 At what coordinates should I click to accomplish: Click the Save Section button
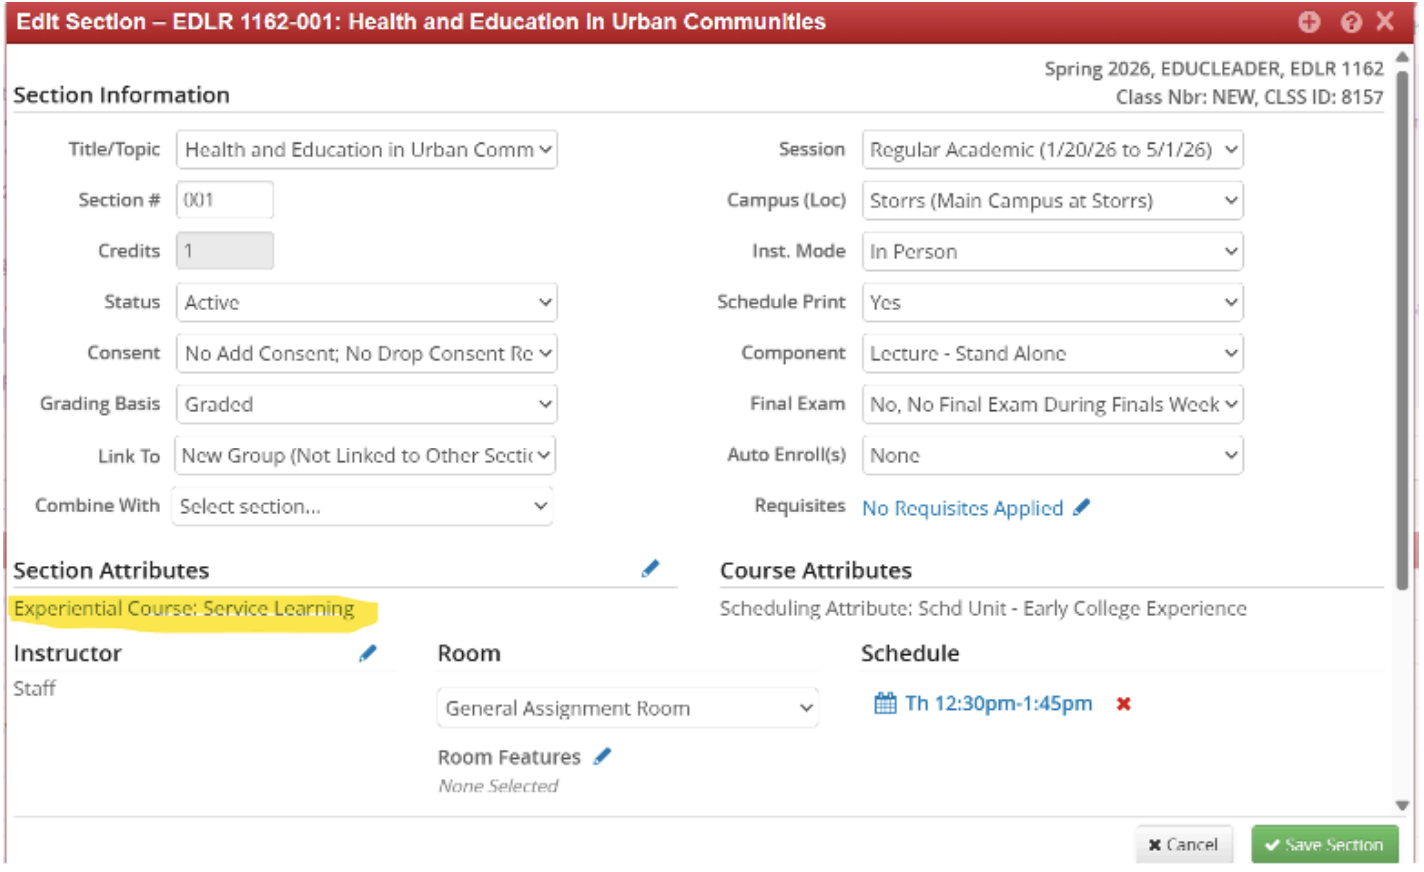(1324, 845)
